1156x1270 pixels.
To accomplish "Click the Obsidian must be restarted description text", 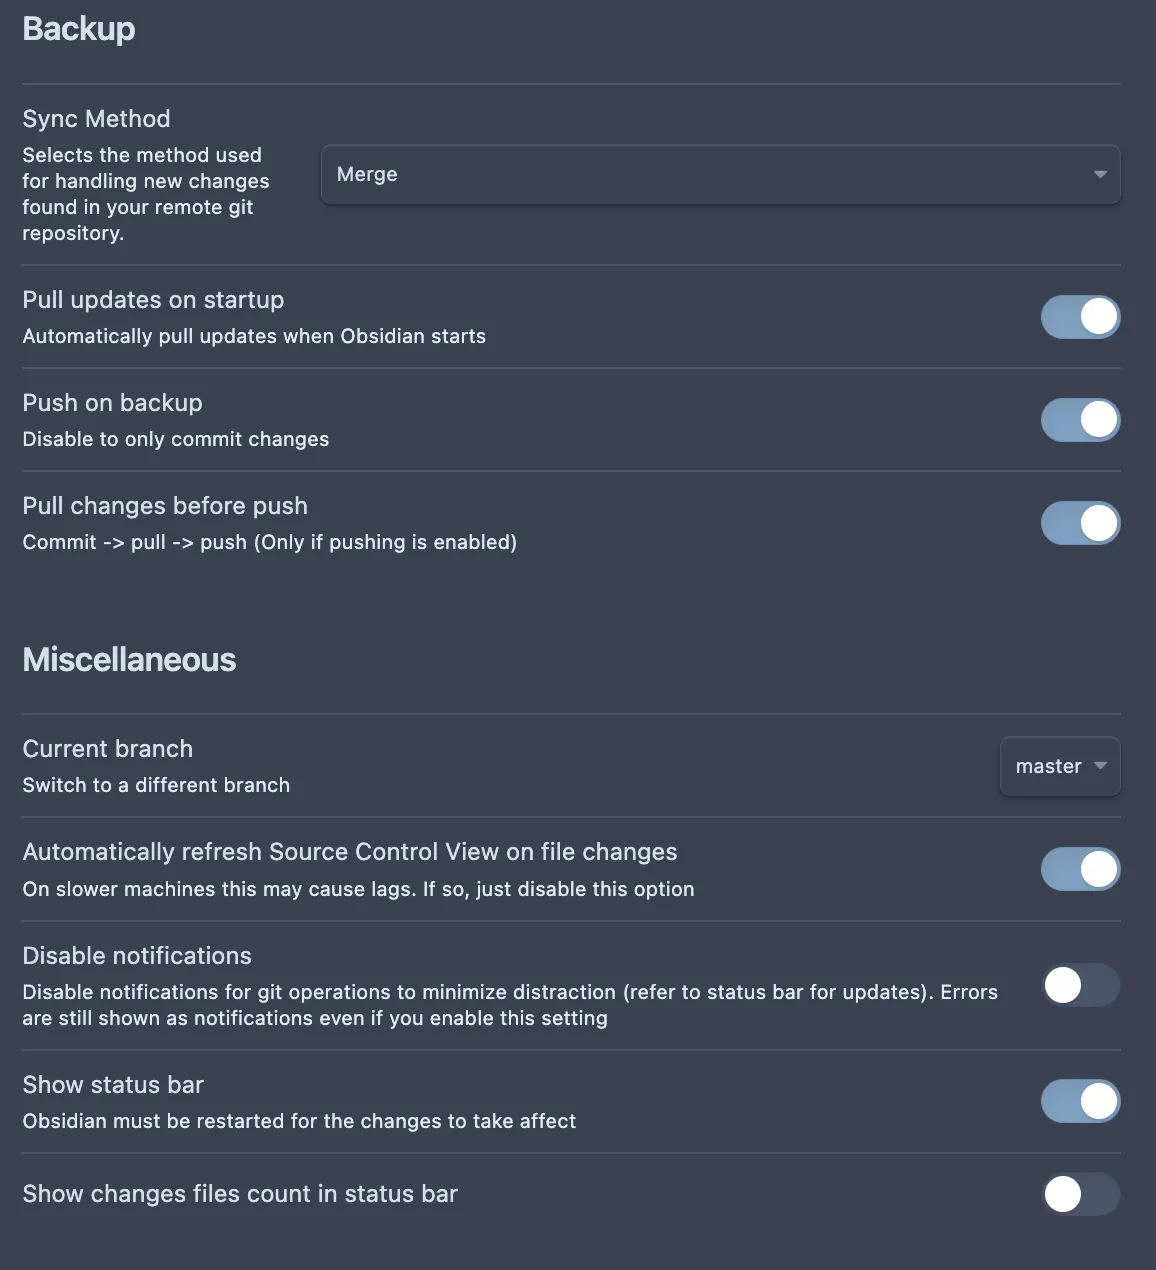I will [299, 1121].
